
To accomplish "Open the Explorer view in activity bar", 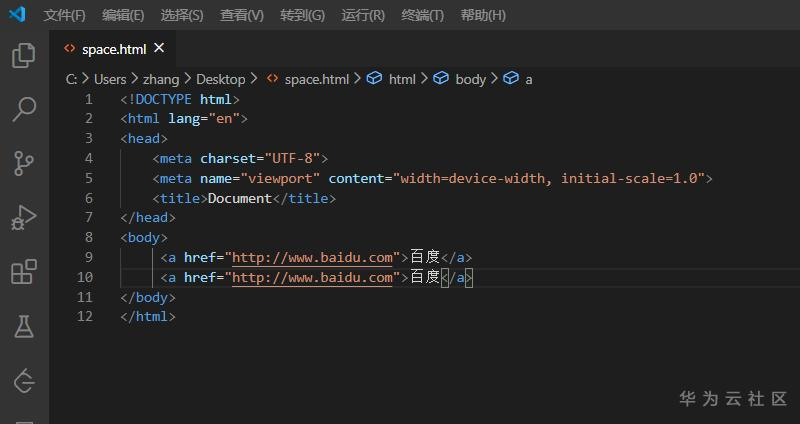I will pos(23,56).
